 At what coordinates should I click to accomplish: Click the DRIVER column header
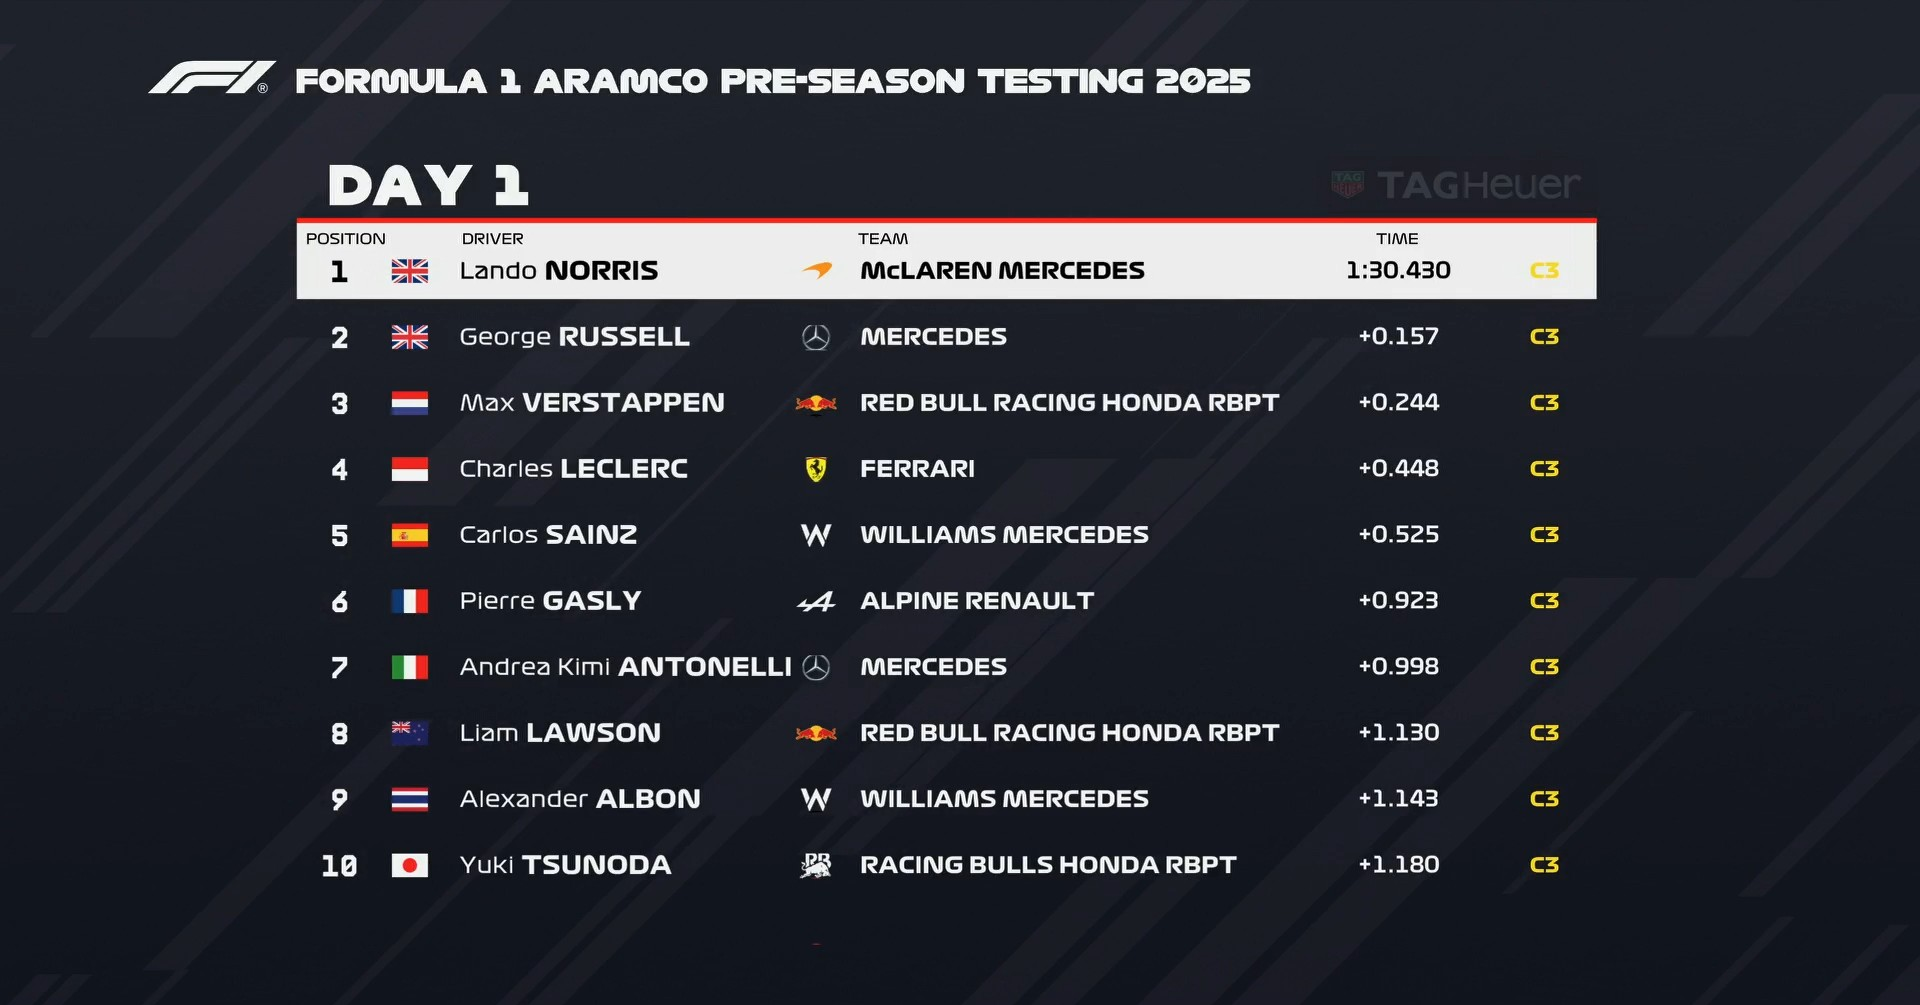coord(492,239)
